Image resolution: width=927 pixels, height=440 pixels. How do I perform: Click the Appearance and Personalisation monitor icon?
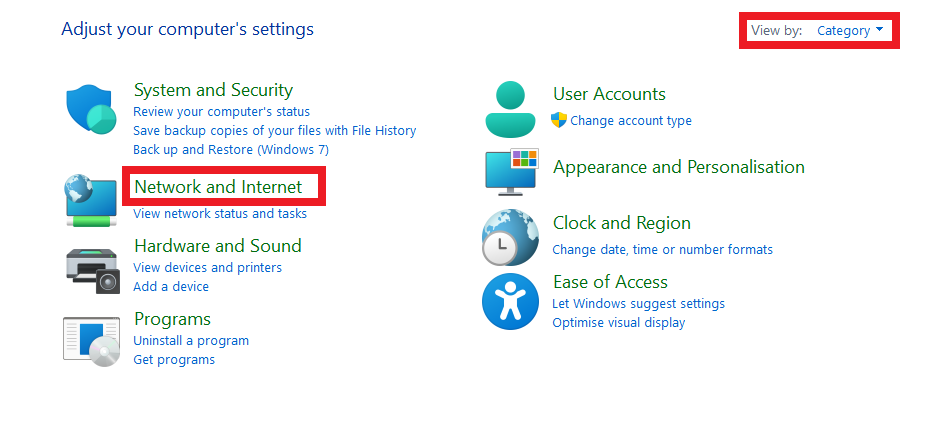click(511, 169)
